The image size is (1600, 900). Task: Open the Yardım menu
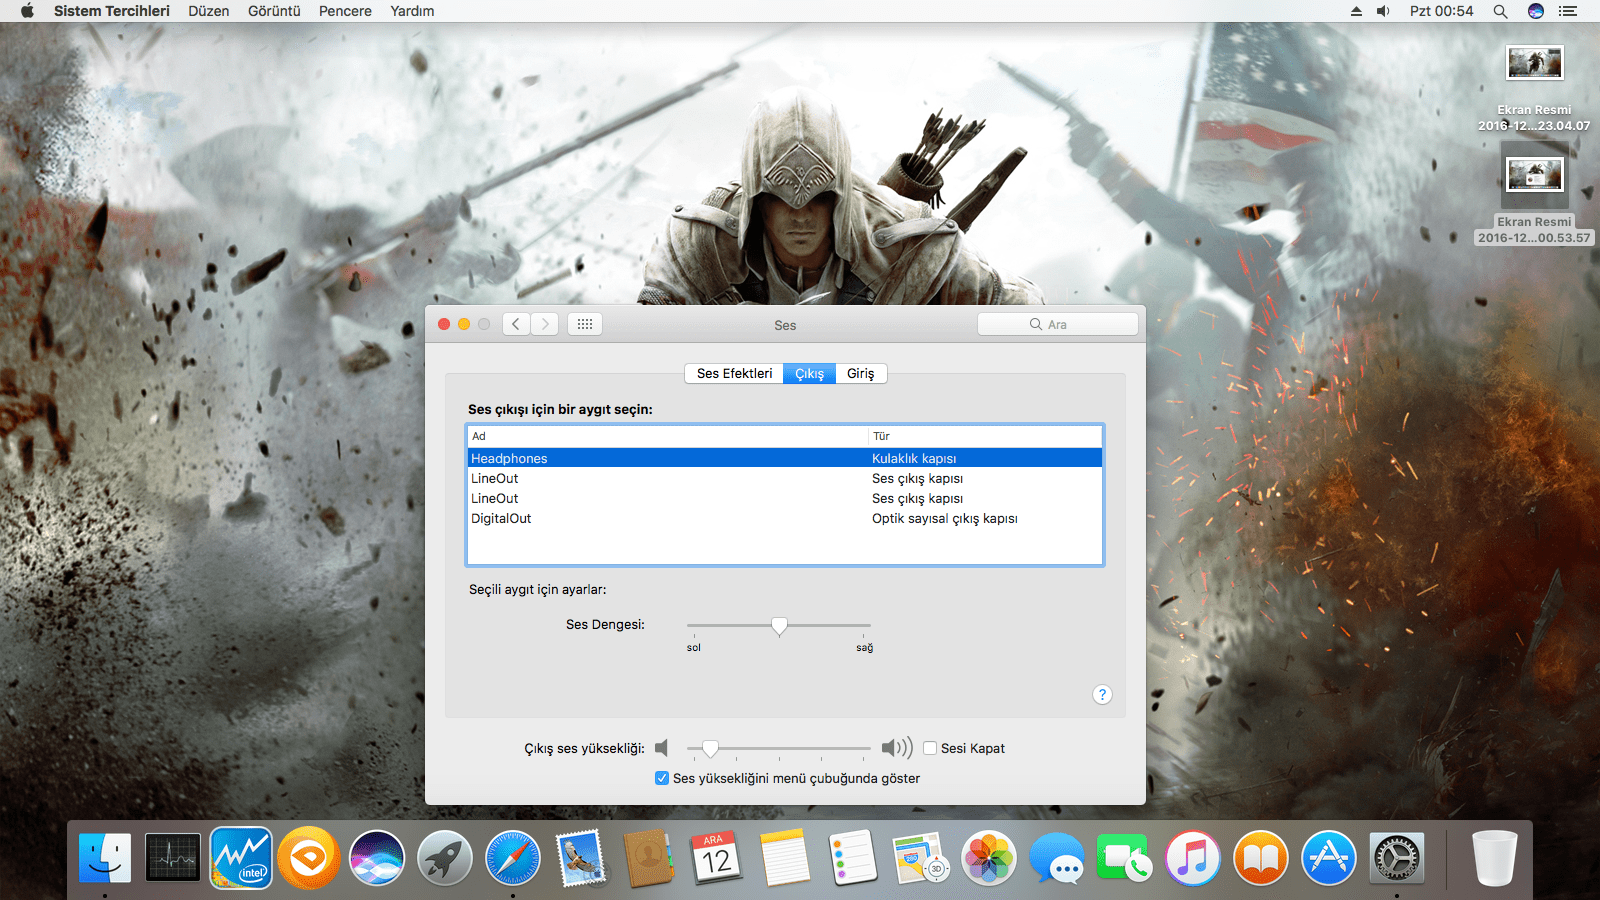(x=412, y=11)
